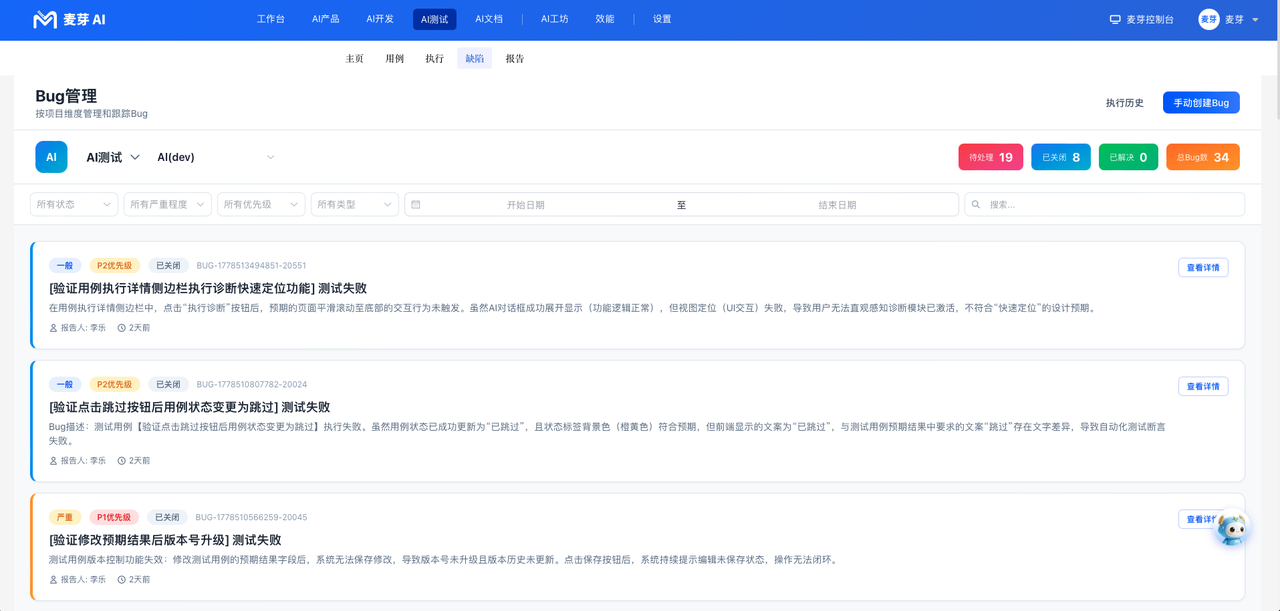Screen dimensions: 1280x611
Task: Expand the 所有状态 filter dropdown
Action: point(74,204)
